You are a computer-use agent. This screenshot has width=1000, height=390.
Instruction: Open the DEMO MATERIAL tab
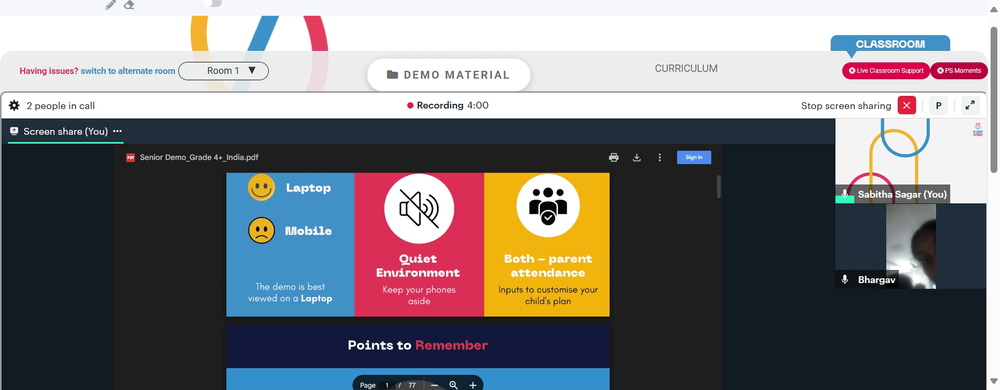pyautogui.click(x=448, y=75)
